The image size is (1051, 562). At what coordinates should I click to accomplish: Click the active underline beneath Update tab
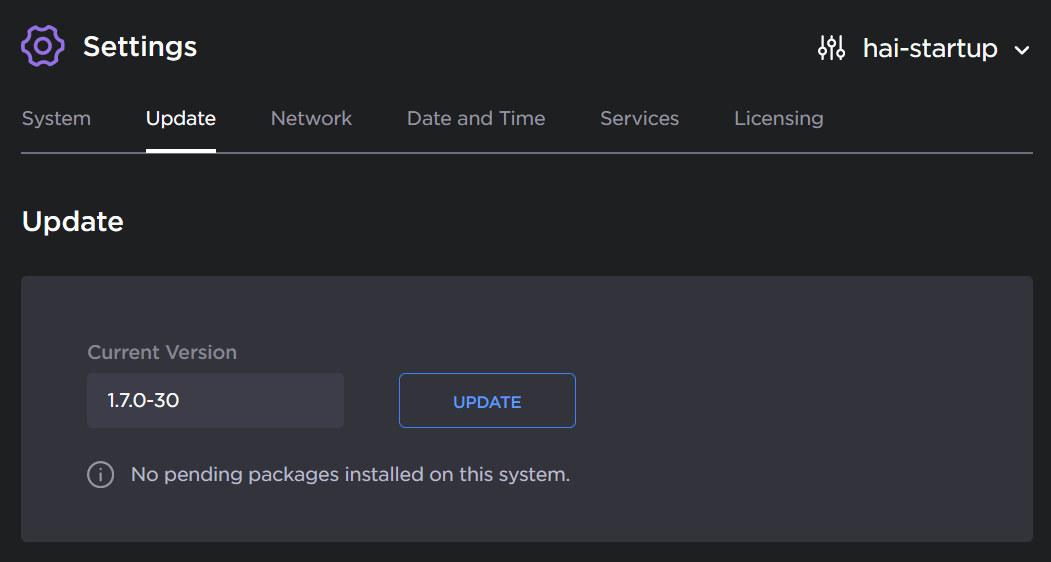pos(180,150)
